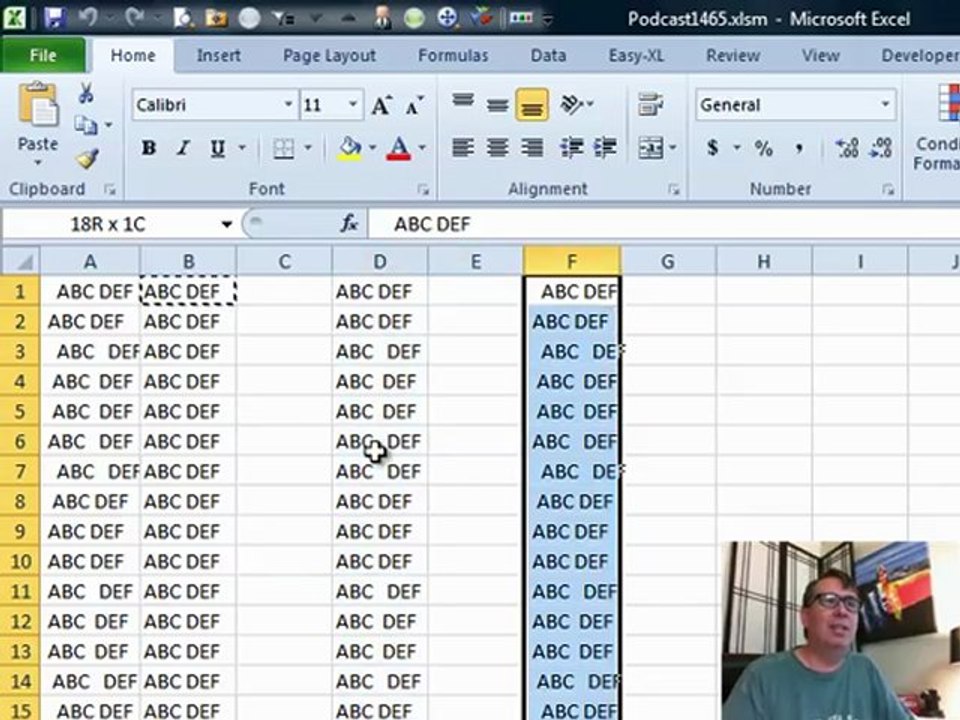Viewport: 960px width, 720px height.
Task: Click the Merge and Center icon
Action: (650, 148)
